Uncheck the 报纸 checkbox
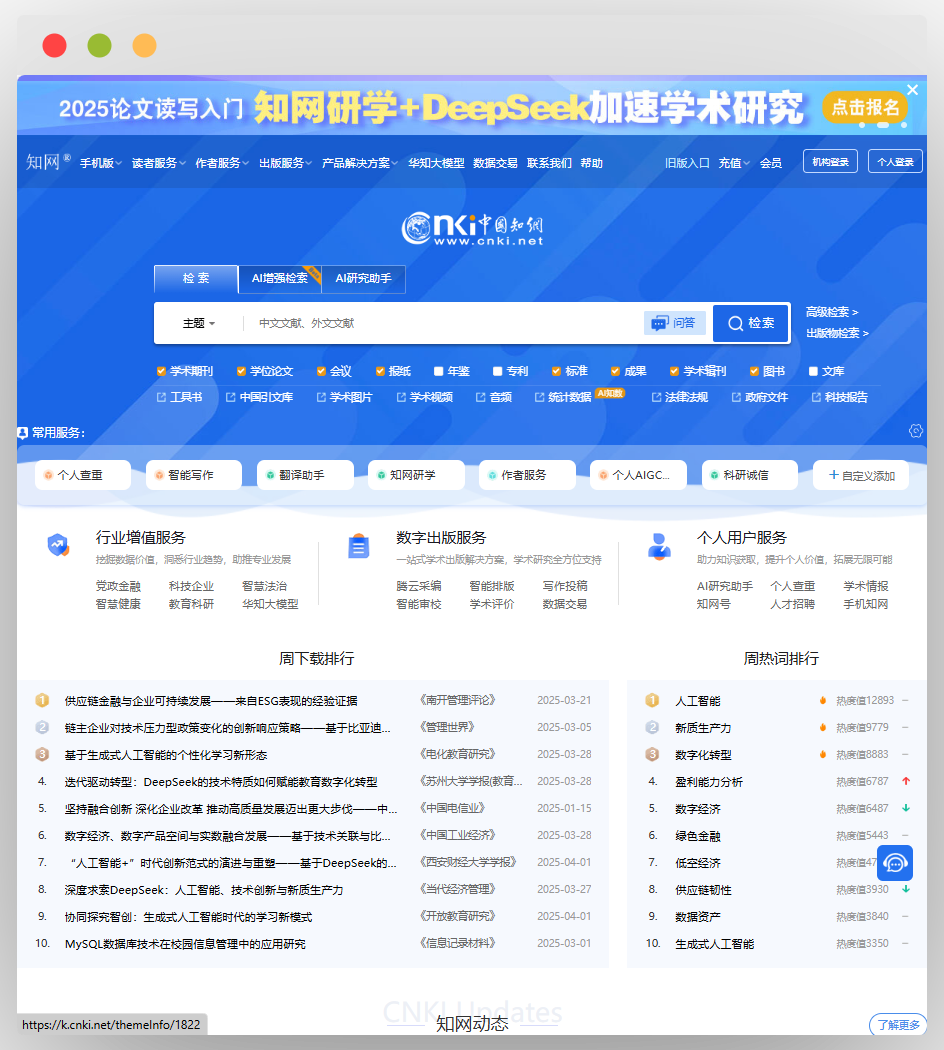The image size is (944, 1050). [x=380, y=371]
